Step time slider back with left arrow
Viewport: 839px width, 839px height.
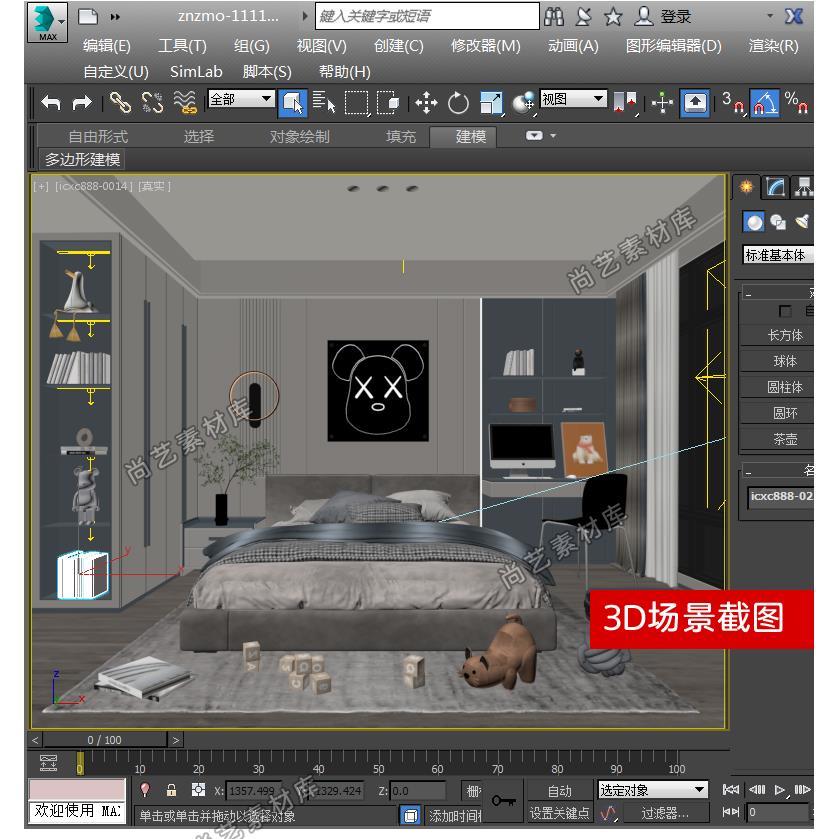pyautogui.click(x=35, y=740)
